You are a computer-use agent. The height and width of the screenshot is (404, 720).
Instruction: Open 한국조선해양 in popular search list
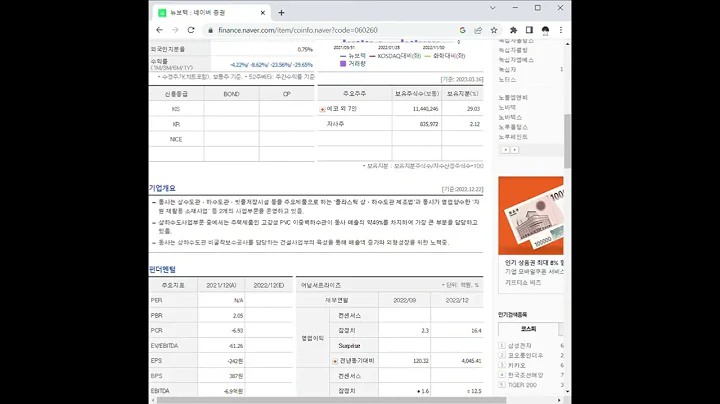(525, 375)
